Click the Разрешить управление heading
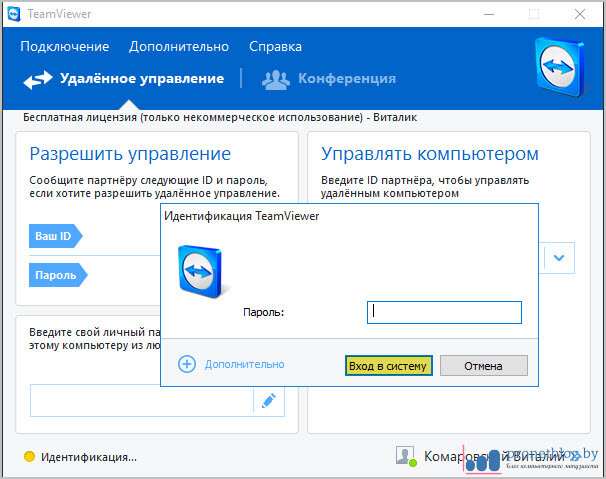 pos(130,154)
